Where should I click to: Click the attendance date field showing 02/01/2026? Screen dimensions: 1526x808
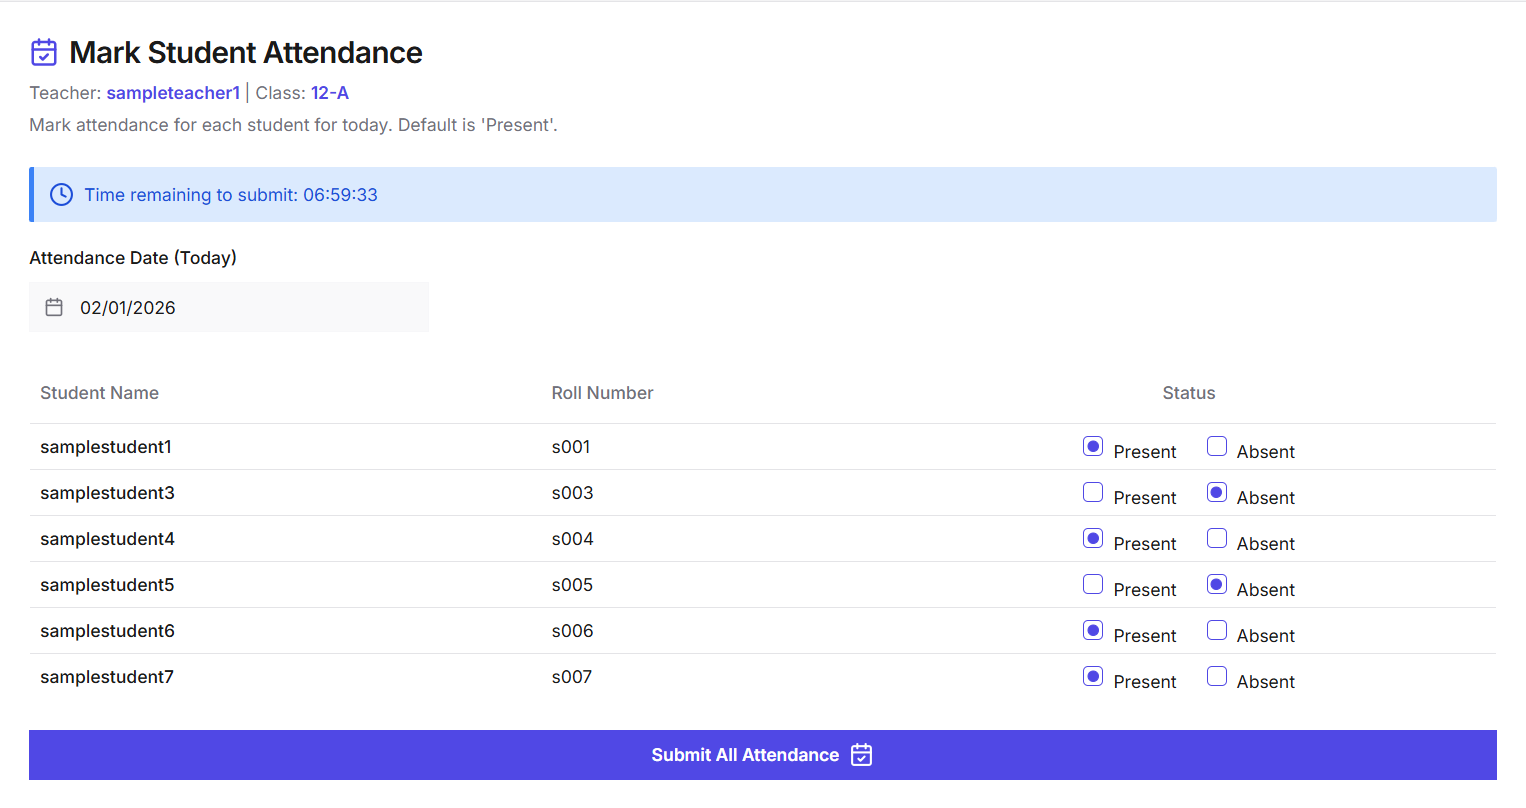(x=228, y=307)
